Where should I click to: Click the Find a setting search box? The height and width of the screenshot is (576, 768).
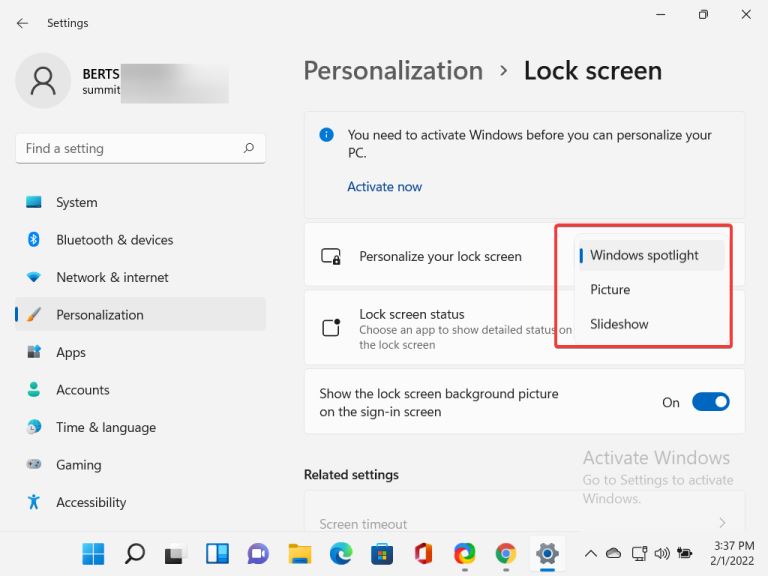click(x=141, y=148)
